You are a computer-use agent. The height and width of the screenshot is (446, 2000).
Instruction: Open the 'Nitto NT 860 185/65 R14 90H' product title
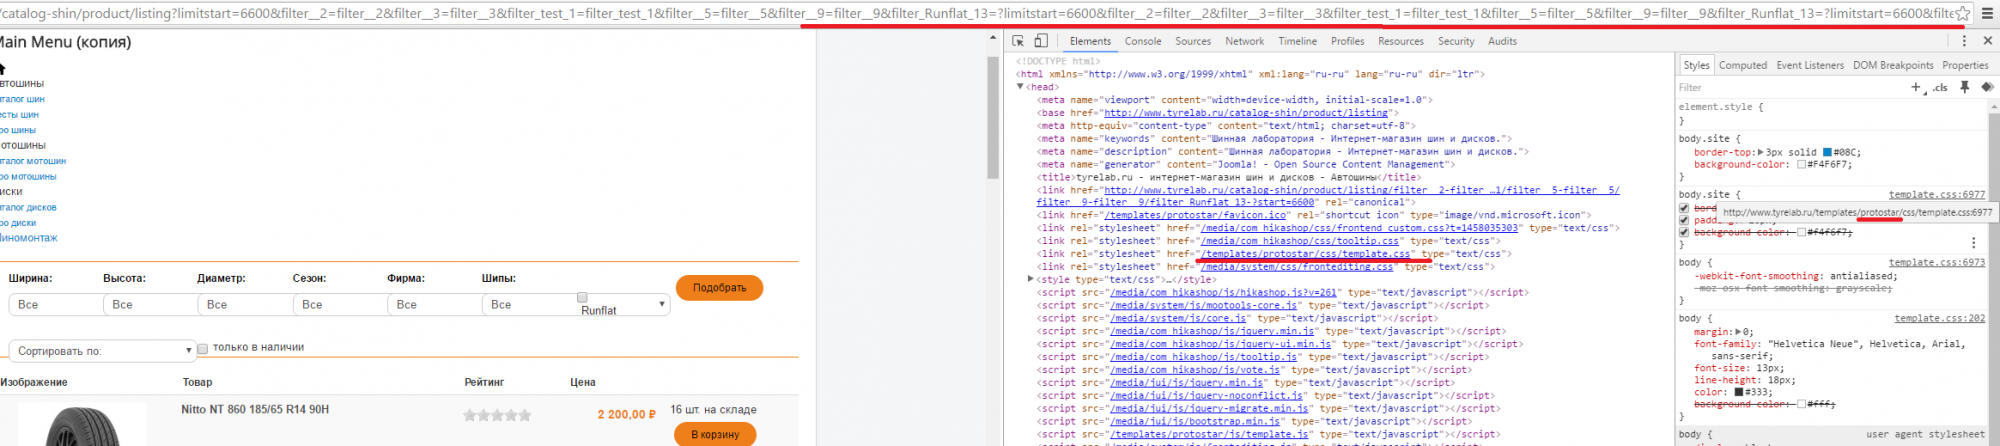tap(255, 410)
